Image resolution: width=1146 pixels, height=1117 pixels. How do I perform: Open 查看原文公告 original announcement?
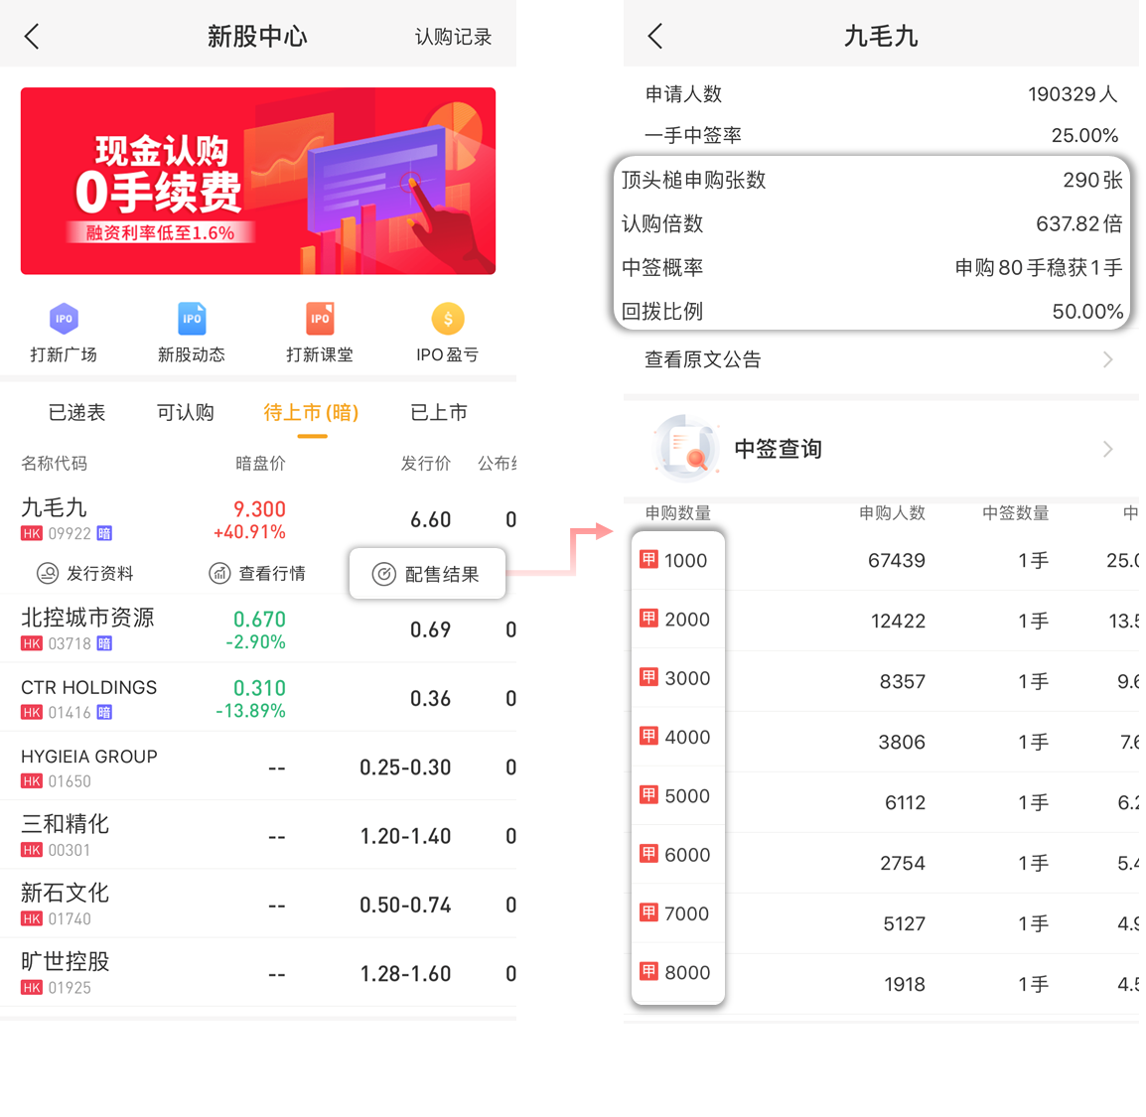[x=881, y=360]
